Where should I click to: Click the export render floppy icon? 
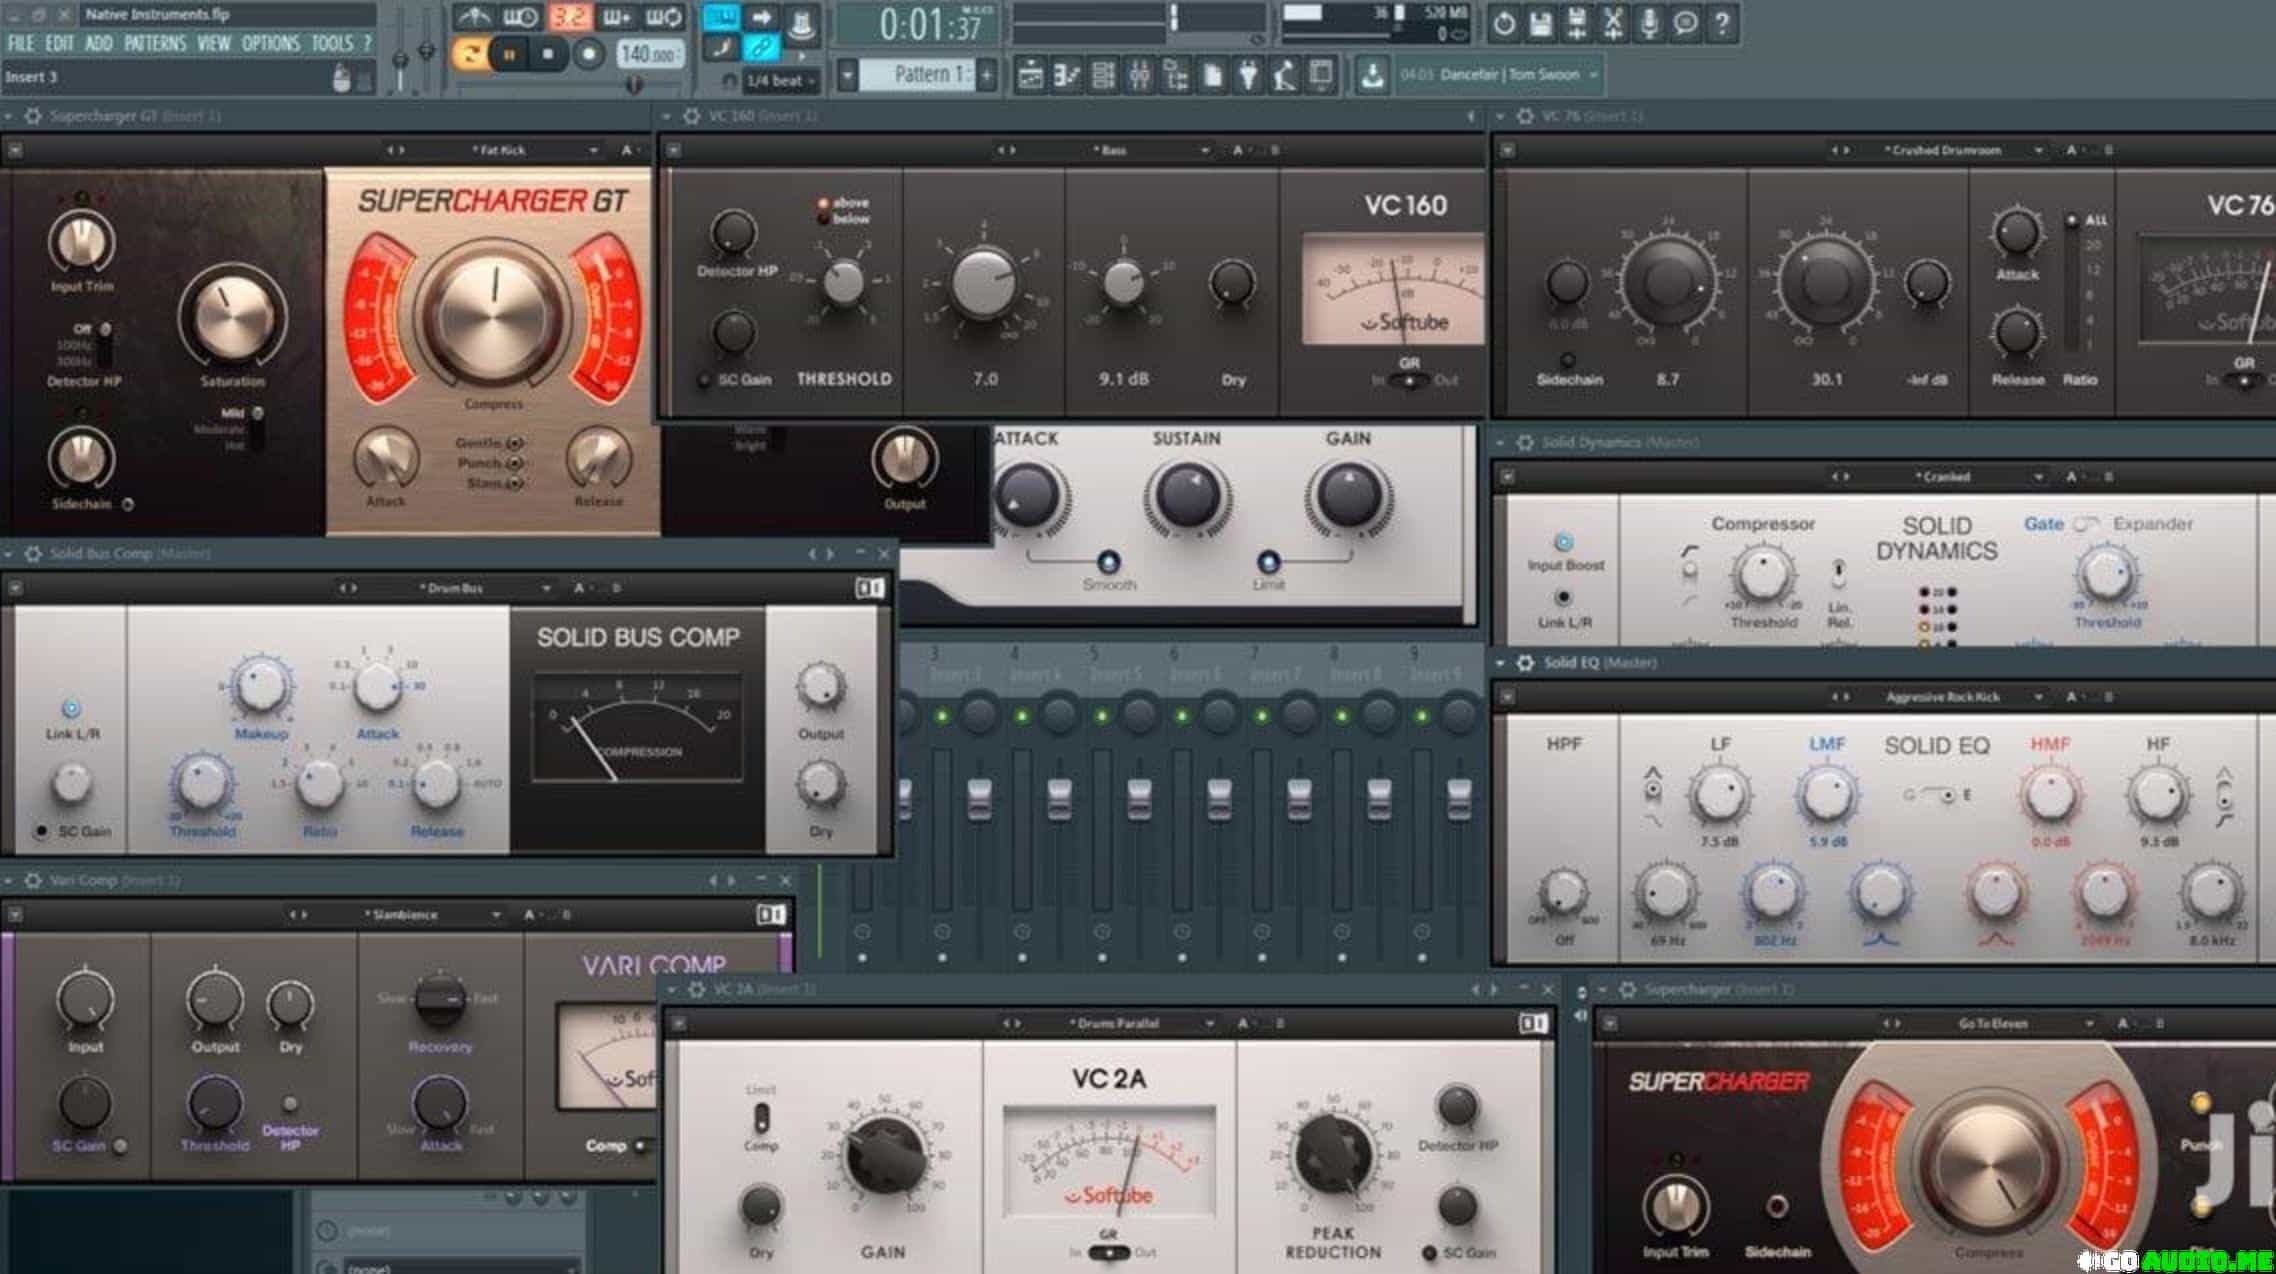(1577, 23)
